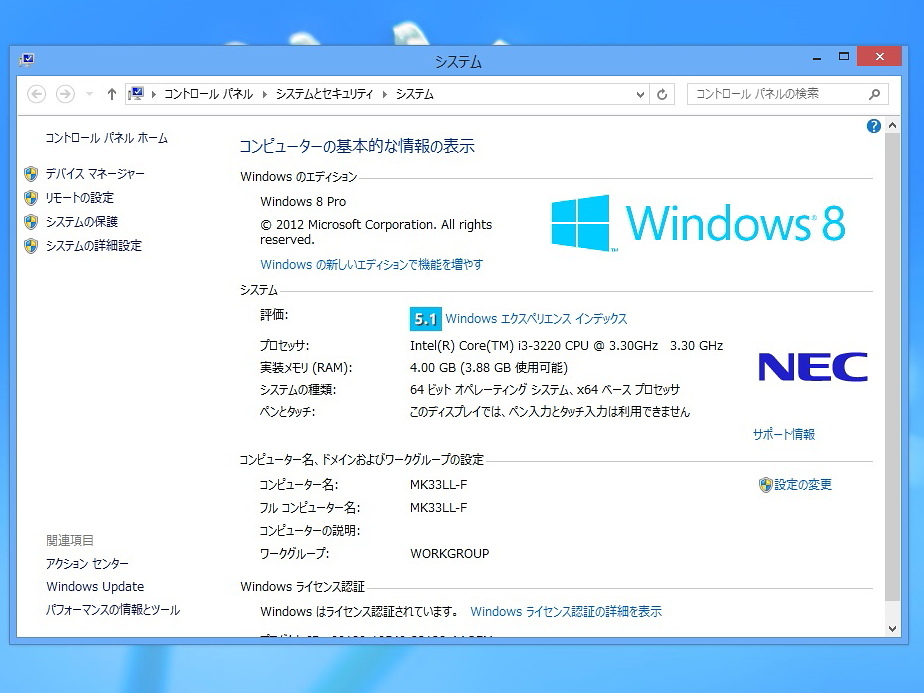This screenshot has height=693, width=924.
Task: Open help with the question mark icon
Action: [874, 126]
